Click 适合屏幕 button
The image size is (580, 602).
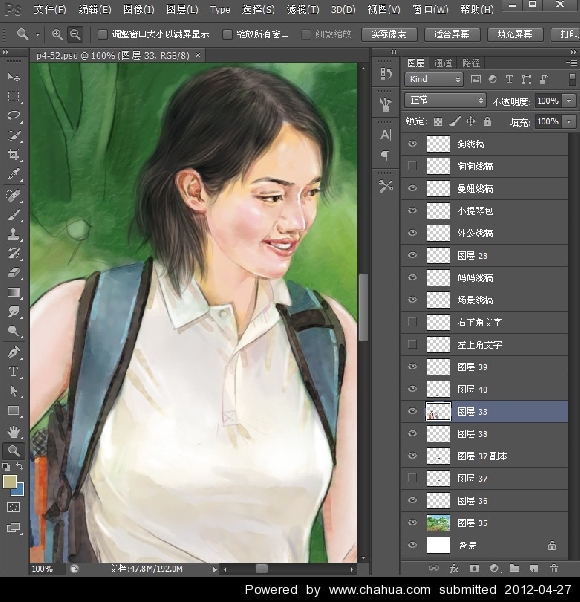[x=452, y=35]
